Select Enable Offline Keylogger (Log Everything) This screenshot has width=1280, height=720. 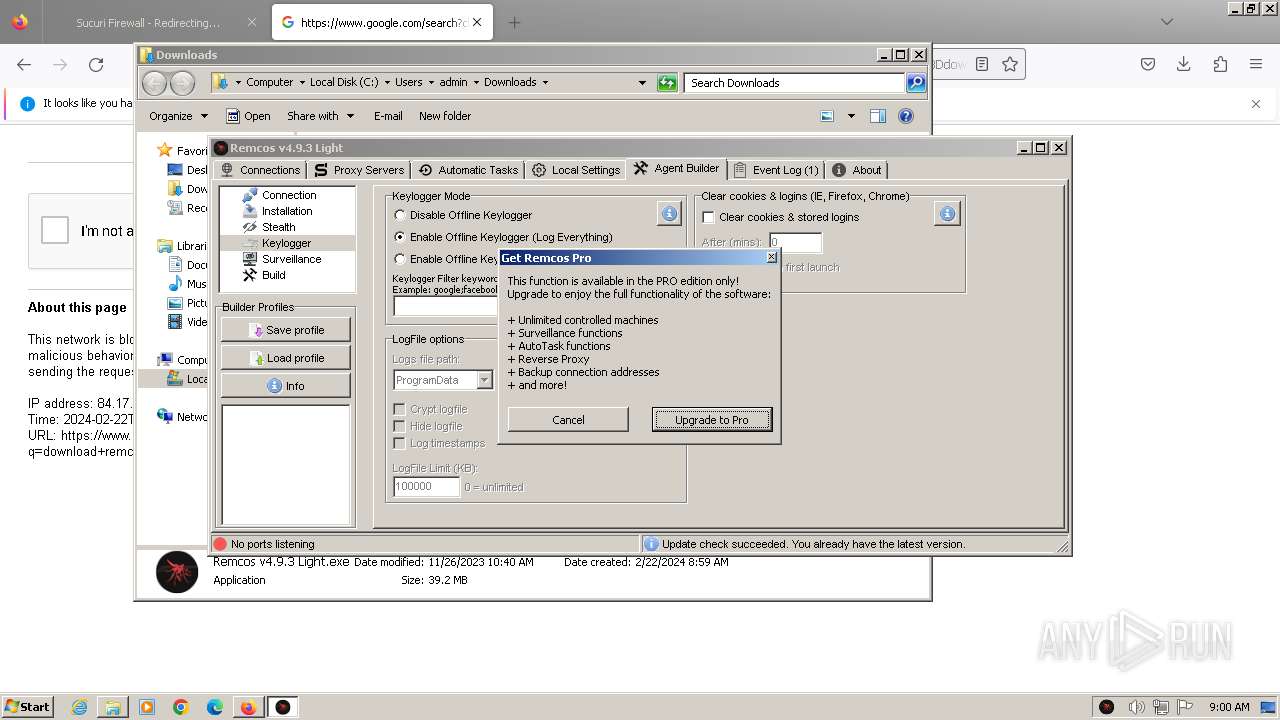point(400,237)
